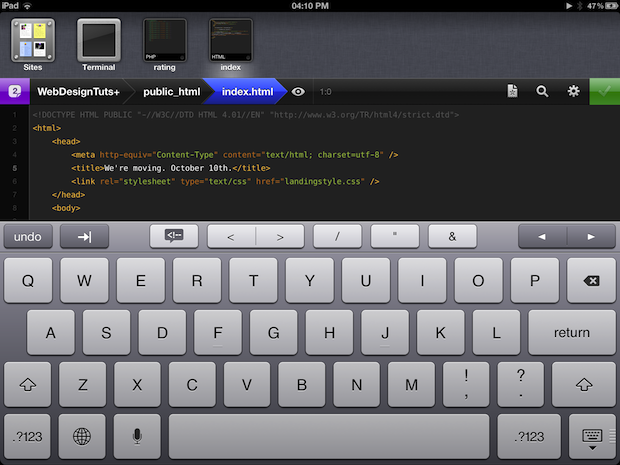Tap the W key
This screenshot has height=465, width=620.
(84, 281)
